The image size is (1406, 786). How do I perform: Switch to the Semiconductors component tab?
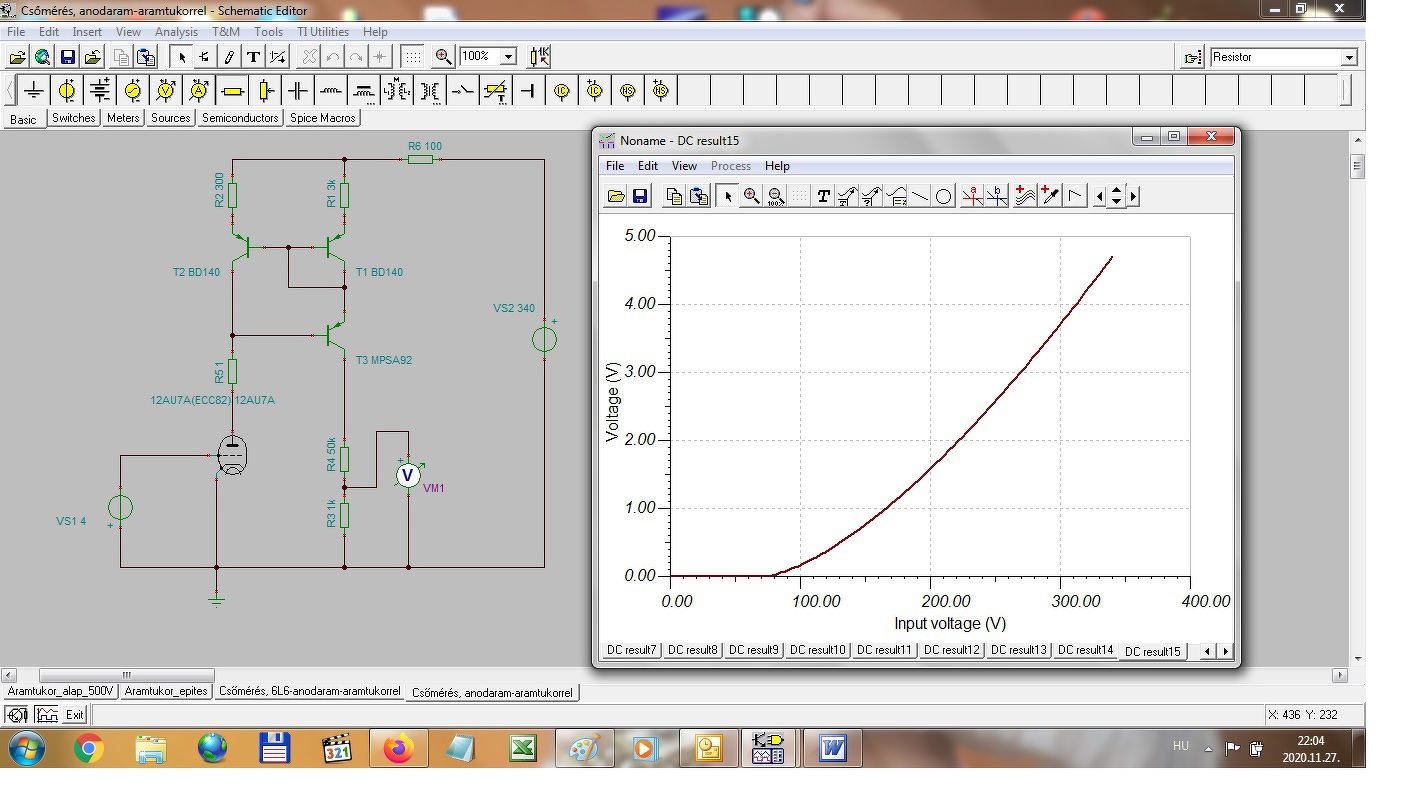240,118
